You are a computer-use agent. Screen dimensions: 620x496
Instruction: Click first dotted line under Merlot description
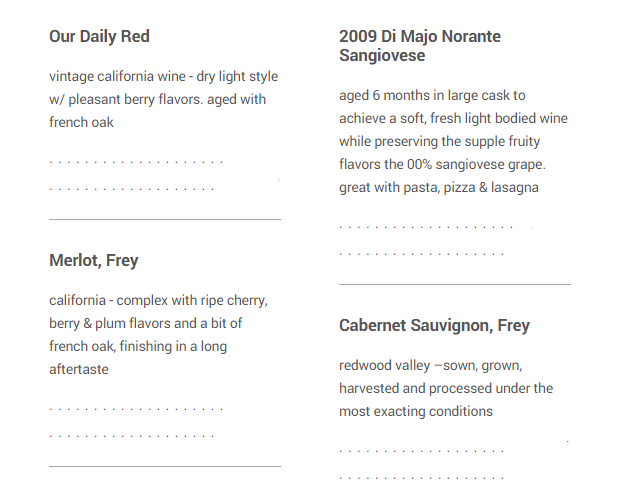pos(136,409)
